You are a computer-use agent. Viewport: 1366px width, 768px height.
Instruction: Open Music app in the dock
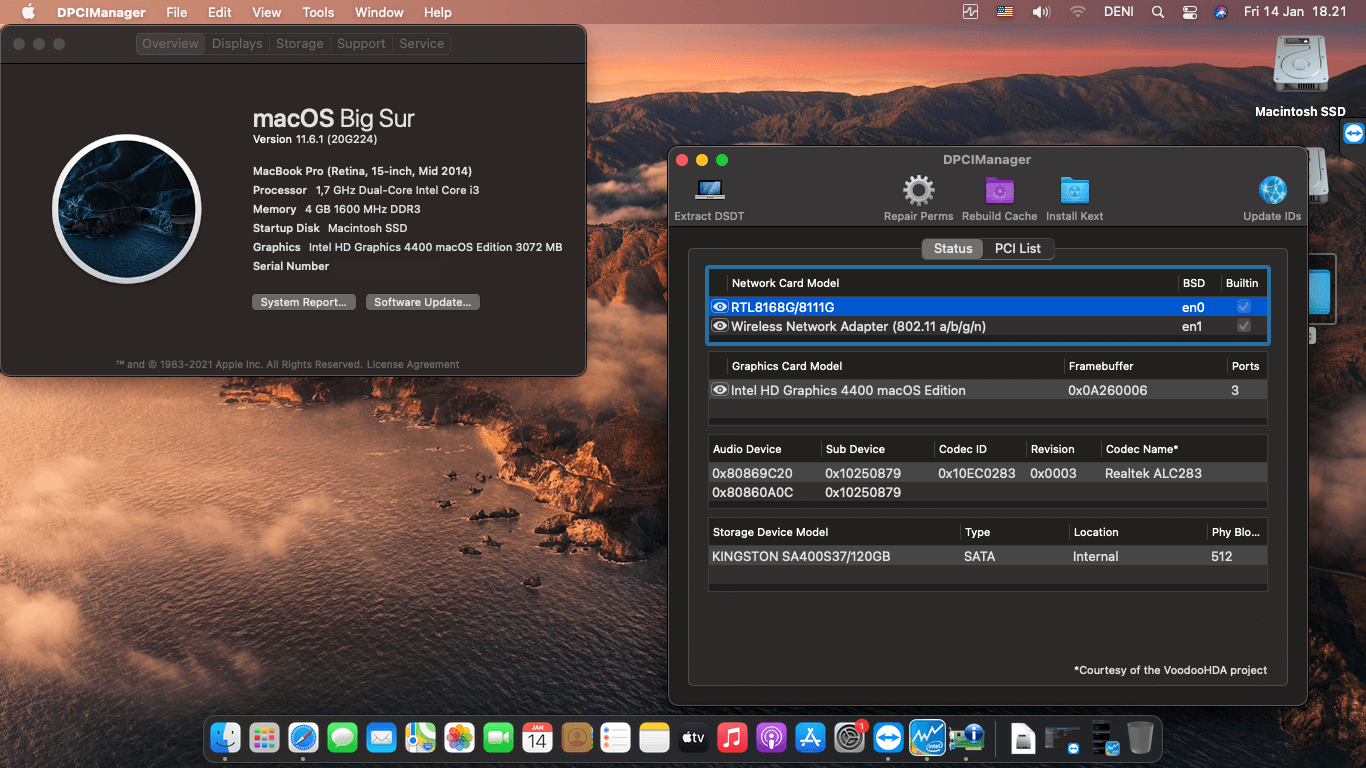coord(732,738)
